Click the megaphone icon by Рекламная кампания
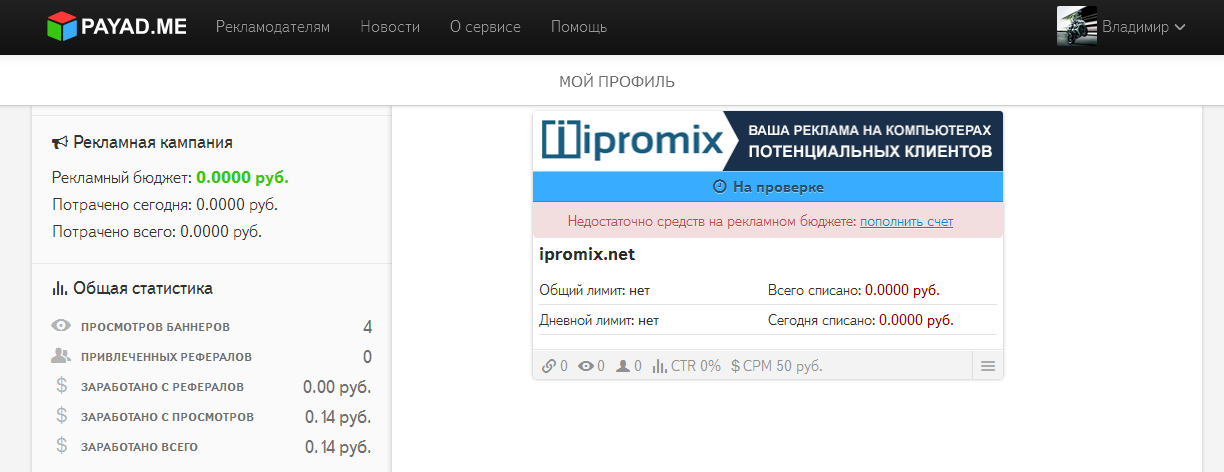Image resolution: width=1224 pixels, height=472 pixels. (59, 143)
